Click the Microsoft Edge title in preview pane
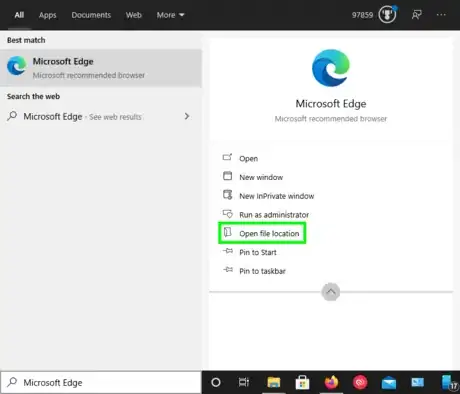The width and height of the screenshot is (460, 394). click(x=331, y=104)
